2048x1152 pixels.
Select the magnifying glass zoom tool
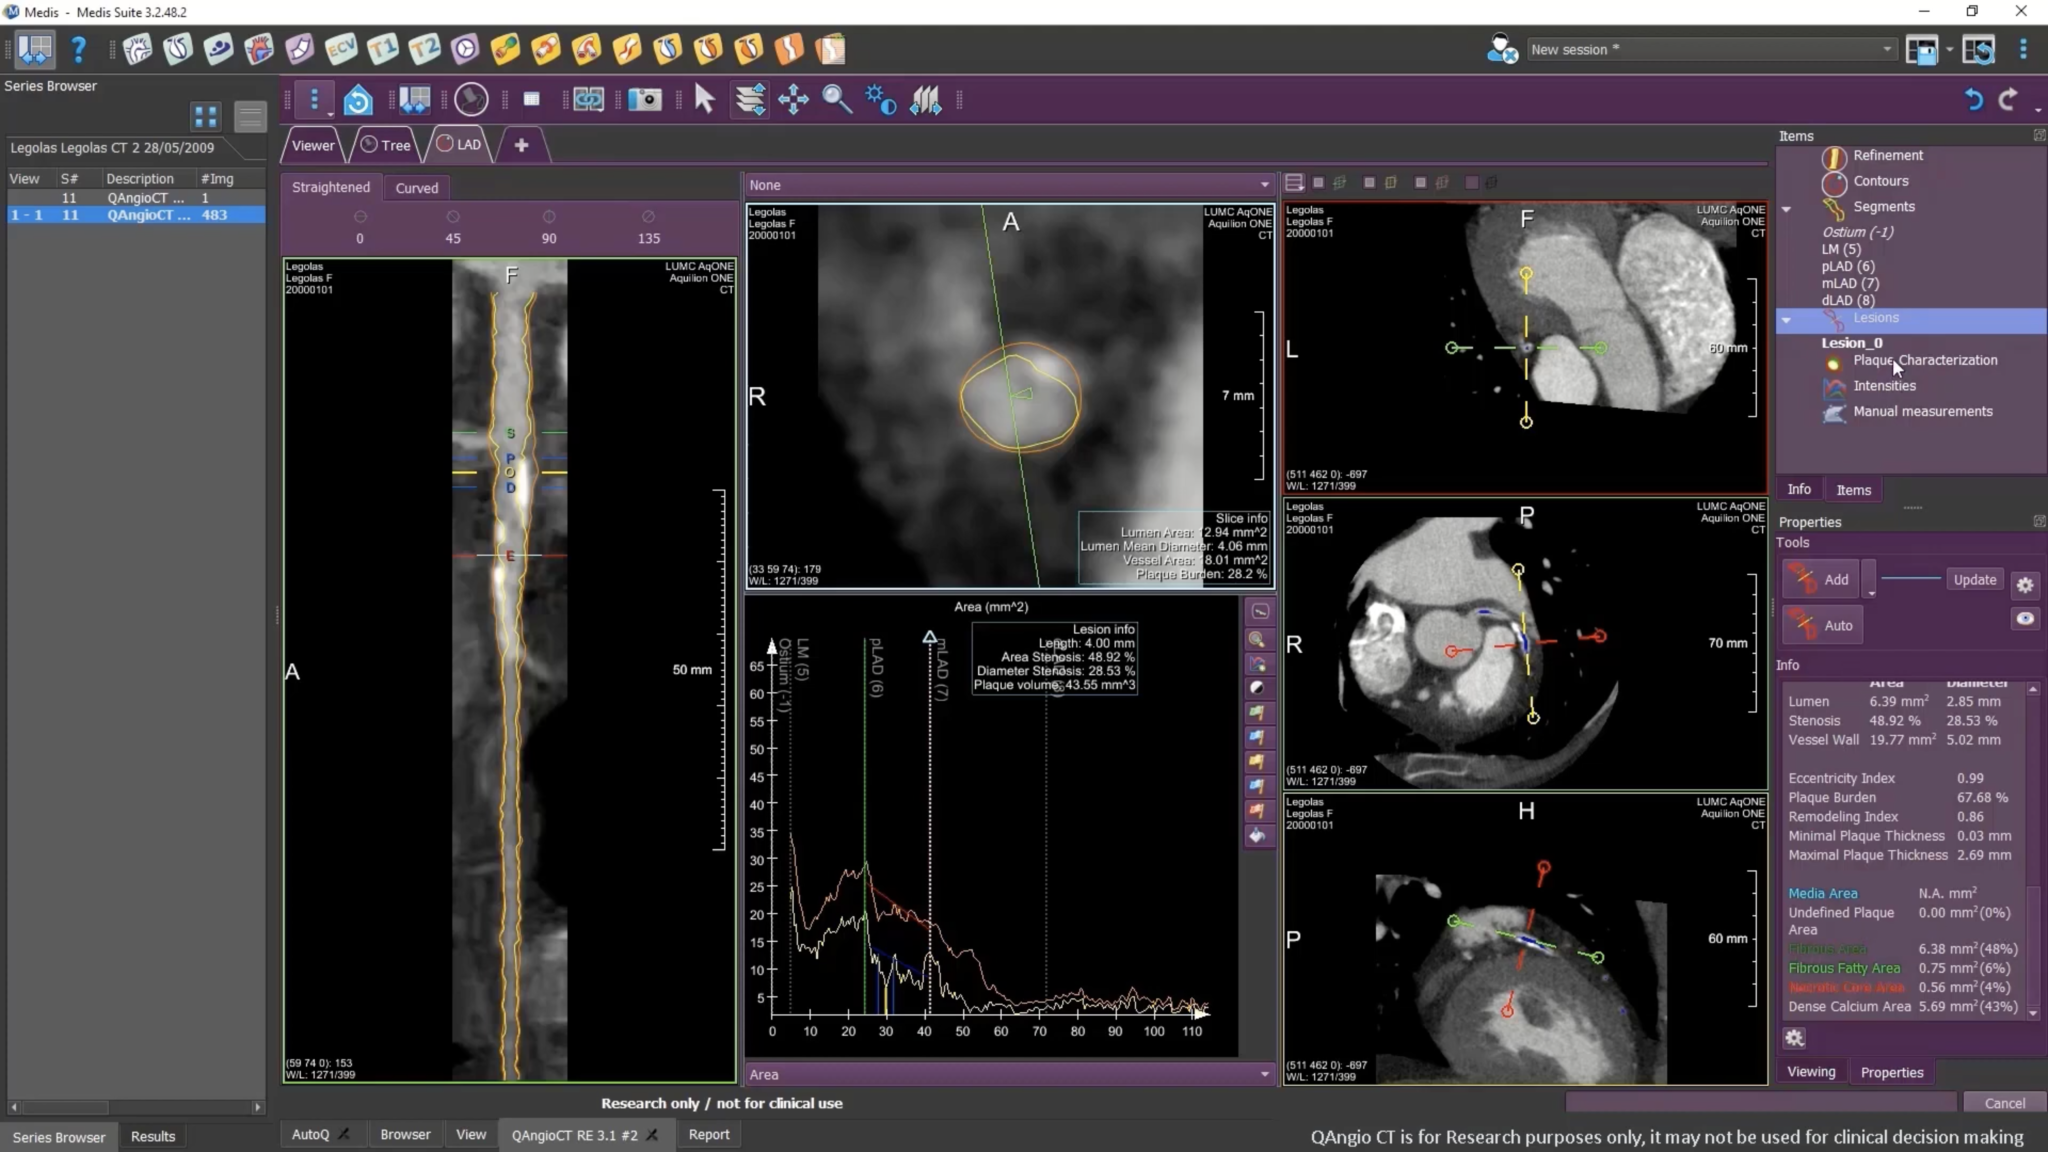[836, 99]
